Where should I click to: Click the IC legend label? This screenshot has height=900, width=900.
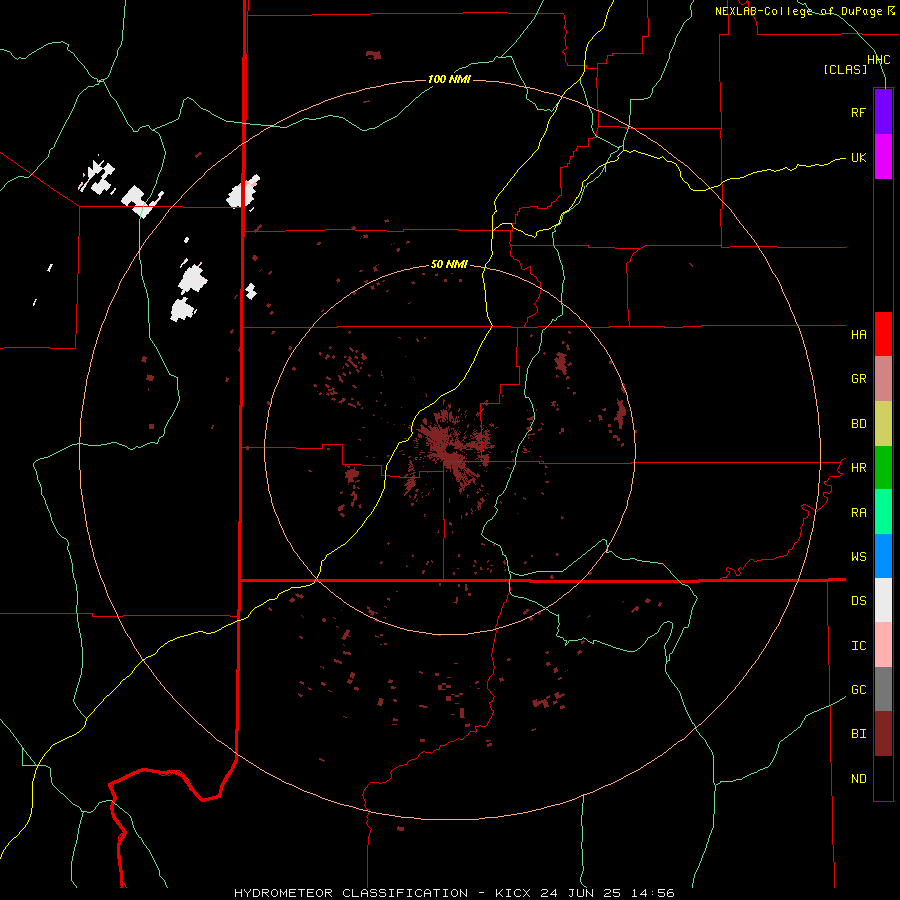(859, 645)
